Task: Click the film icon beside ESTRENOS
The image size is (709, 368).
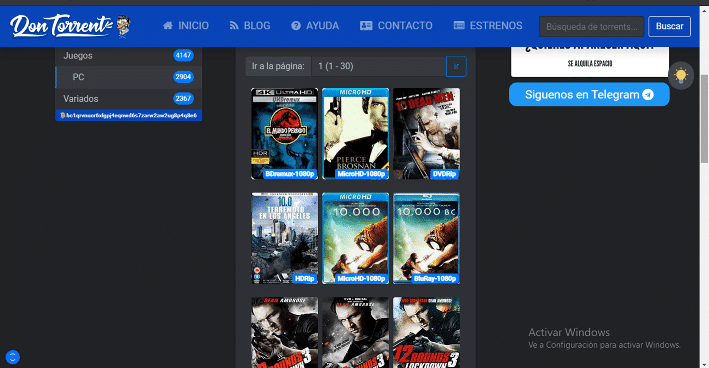Action: pos(459,25)
